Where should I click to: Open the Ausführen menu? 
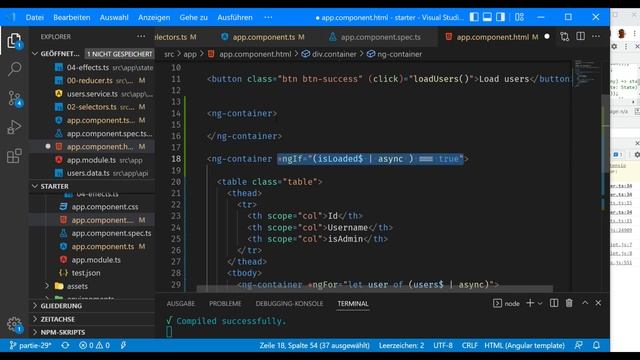[x=235, y=18]
